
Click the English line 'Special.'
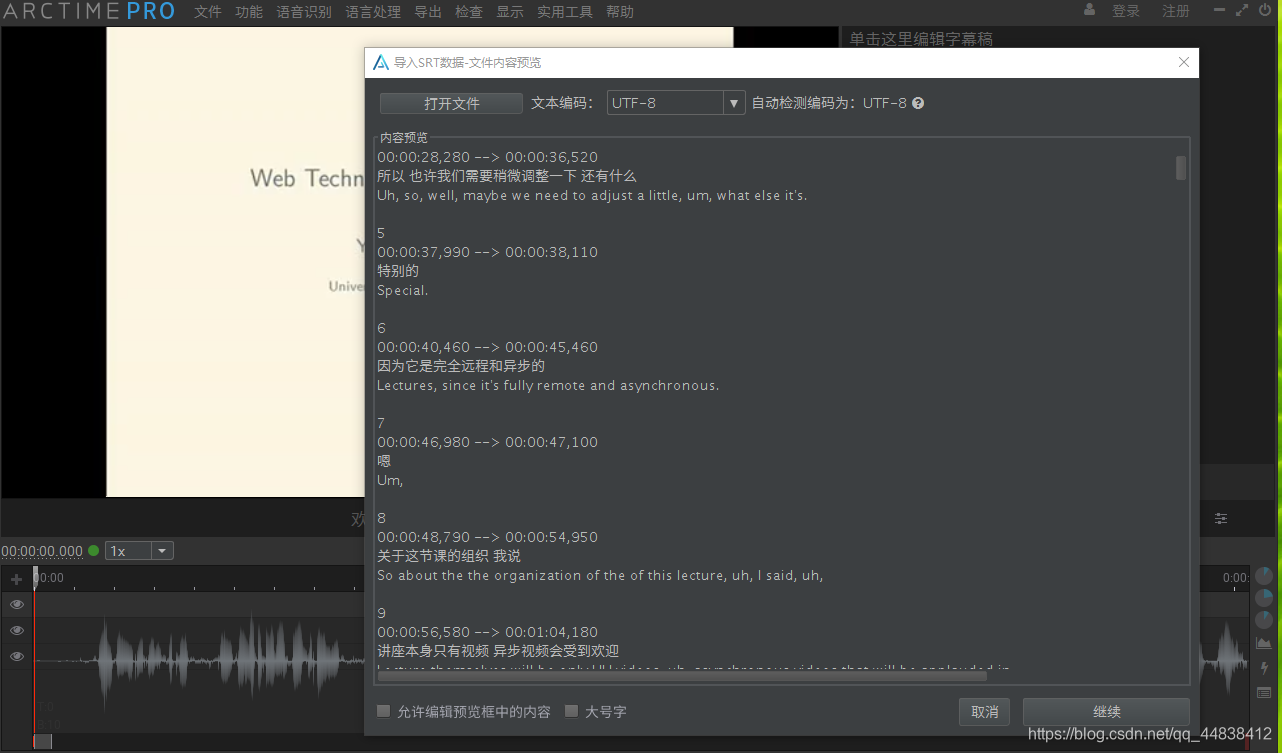click(402, 290)
